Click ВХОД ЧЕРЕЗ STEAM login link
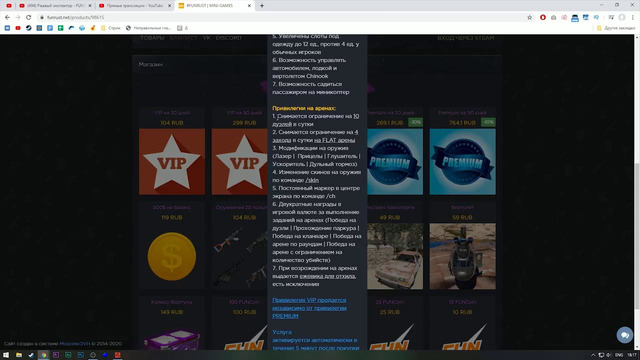640x360 pixels. 466,38
